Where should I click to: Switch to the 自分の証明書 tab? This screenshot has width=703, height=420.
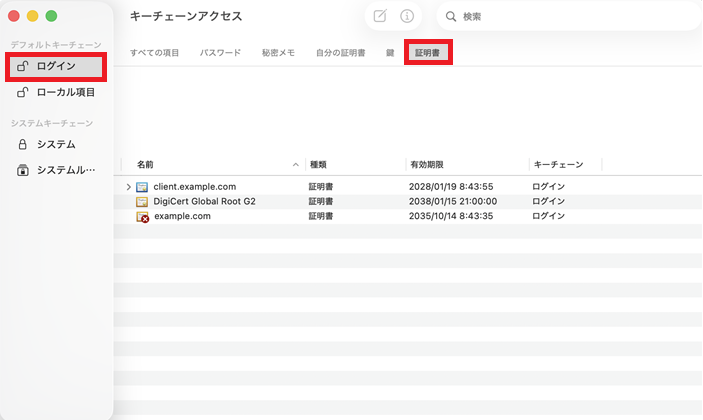[340, 52]
